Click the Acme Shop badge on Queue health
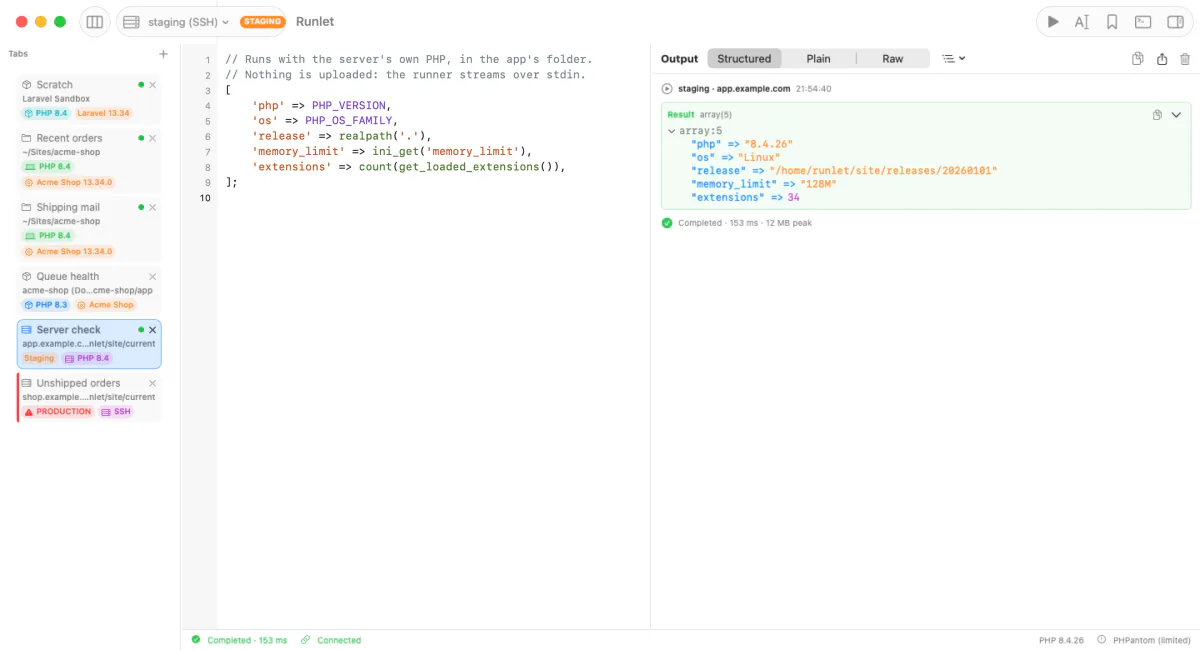Image resolution: width=1200 pixels, height=650 pixels. (x=106, y=304)
